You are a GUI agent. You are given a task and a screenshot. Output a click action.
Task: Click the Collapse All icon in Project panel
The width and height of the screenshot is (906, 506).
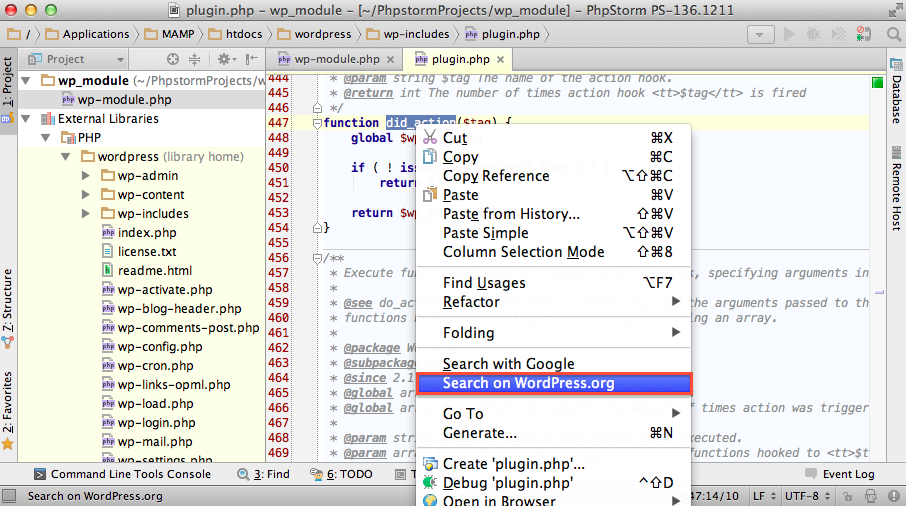click(195, 59)
